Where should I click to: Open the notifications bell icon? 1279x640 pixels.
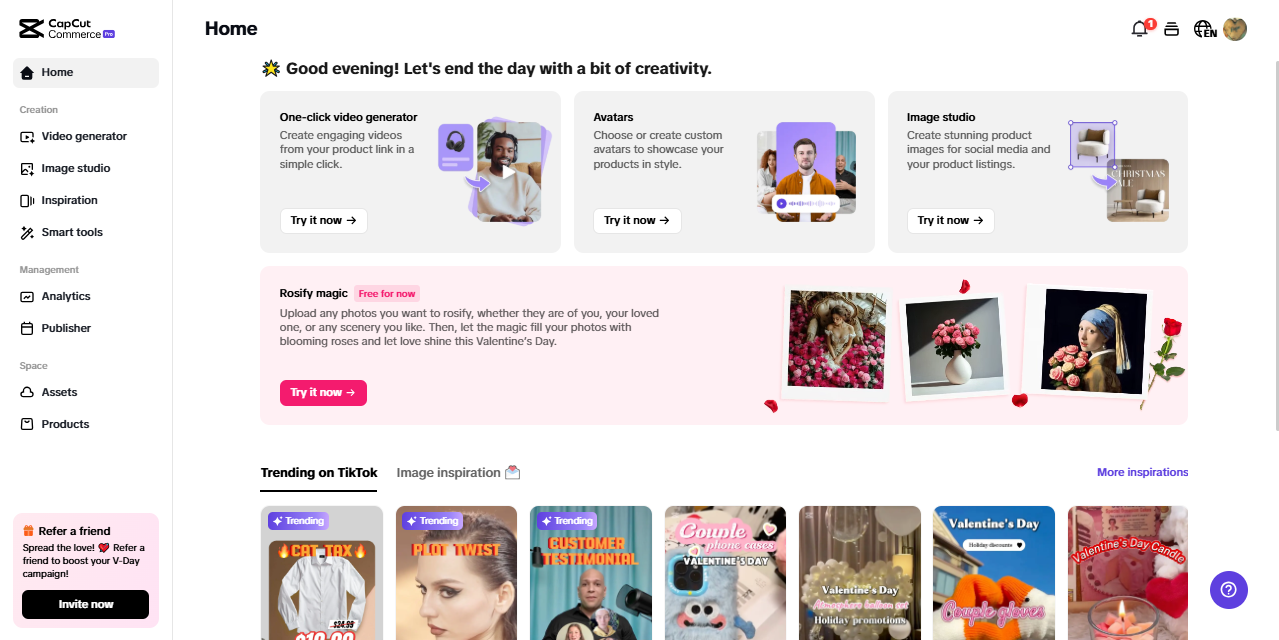click(x=1140, y=29)
